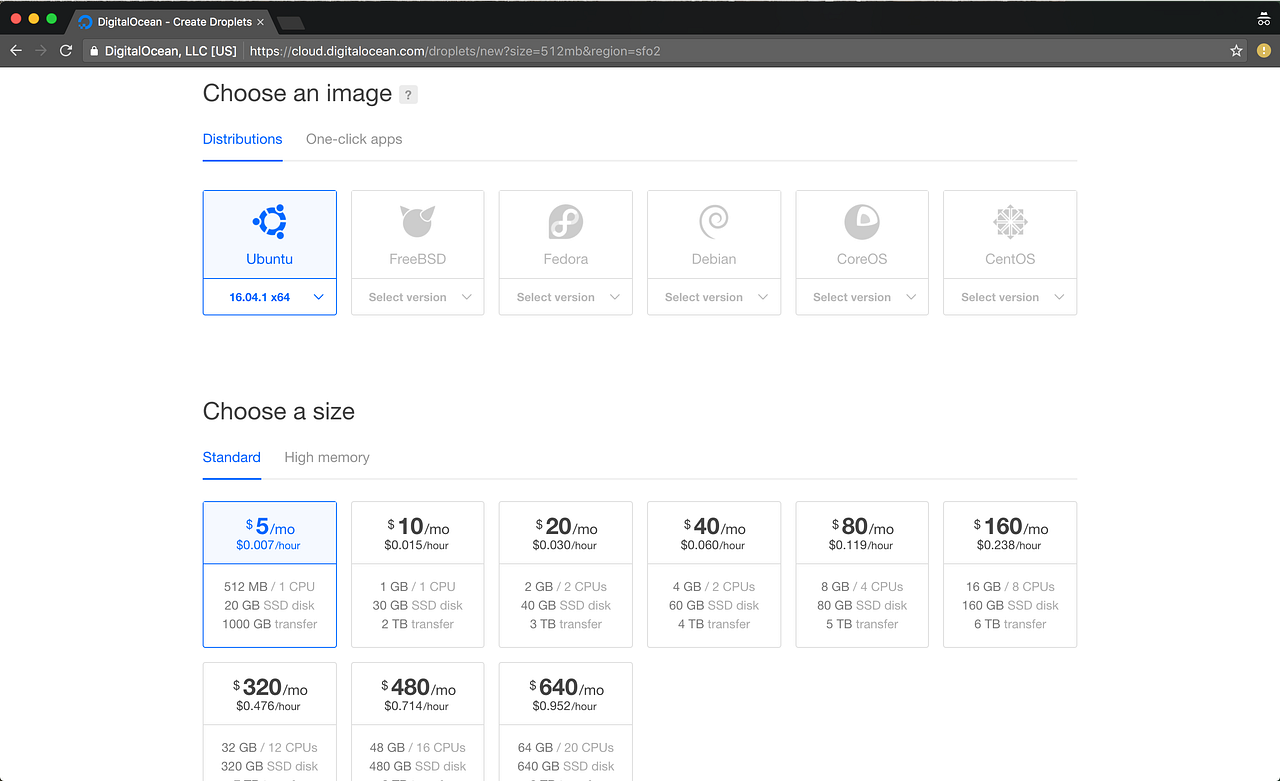The width and height of the screenshot is (1280, 781).
Task: Select the $320/mo plan card
Action: point(269,722)
